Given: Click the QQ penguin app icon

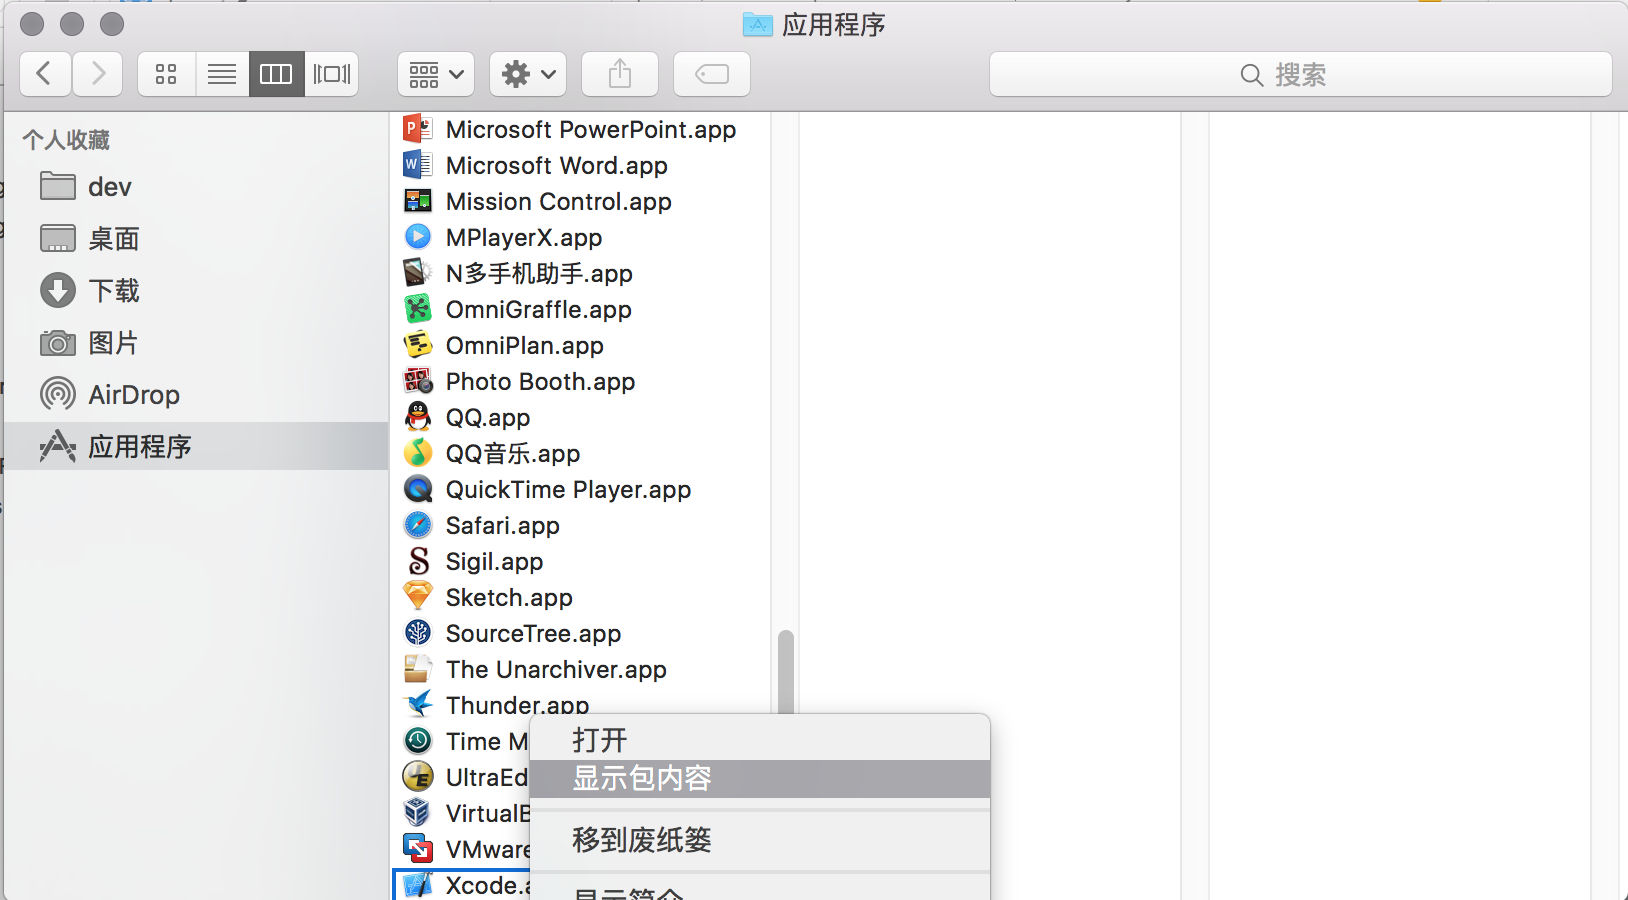Looking at the screenshot, I should point(417,417).
